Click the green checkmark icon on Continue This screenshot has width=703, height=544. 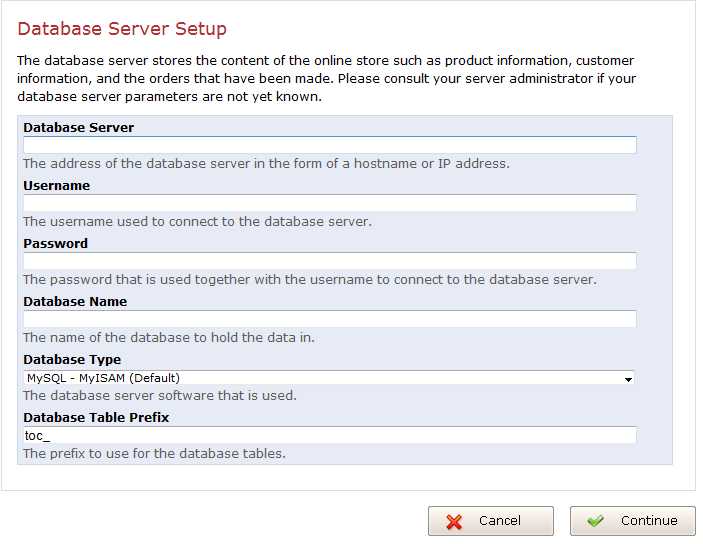596,521
